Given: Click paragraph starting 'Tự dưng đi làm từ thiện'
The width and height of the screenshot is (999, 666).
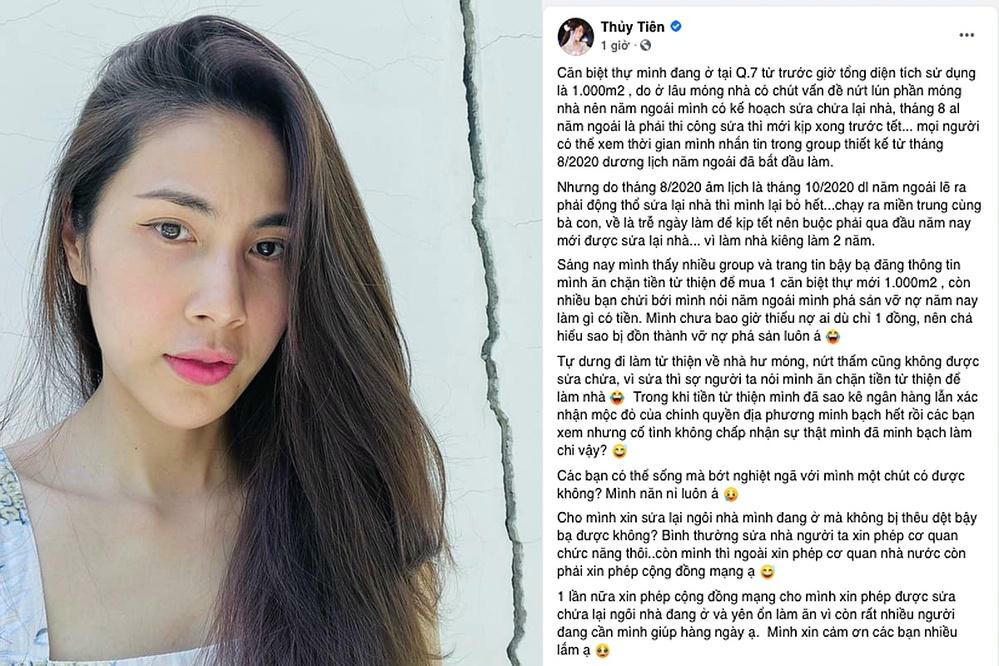Looking at the screenshot, I should (768, 406).
